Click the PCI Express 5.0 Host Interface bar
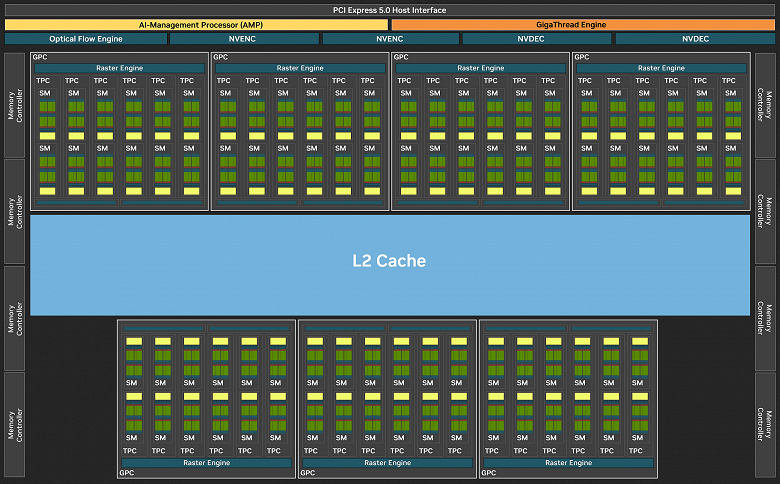 (390, 10)
